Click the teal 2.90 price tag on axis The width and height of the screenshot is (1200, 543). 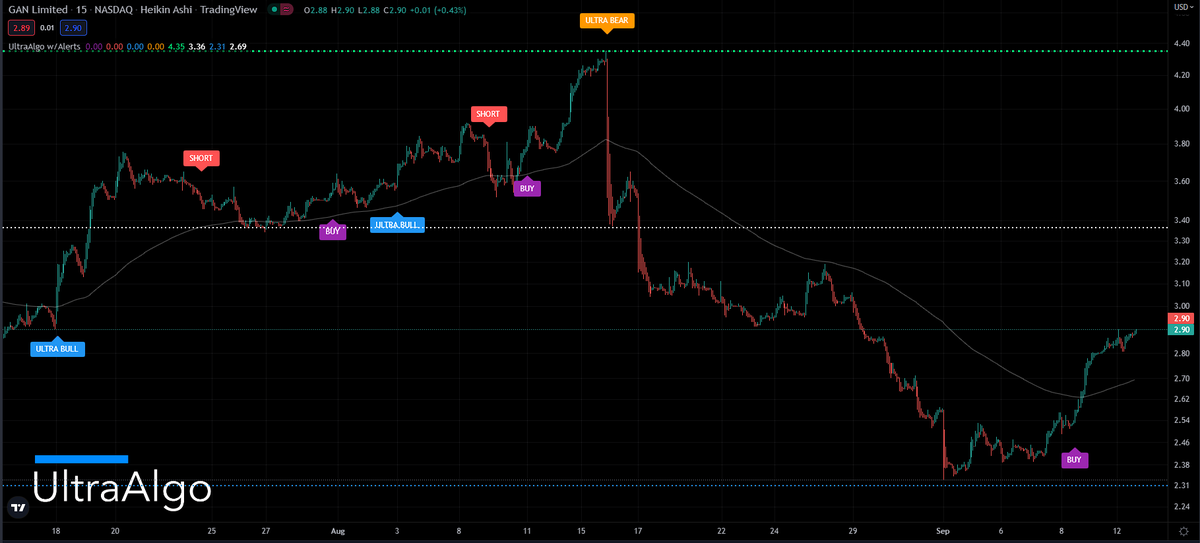1180,330
